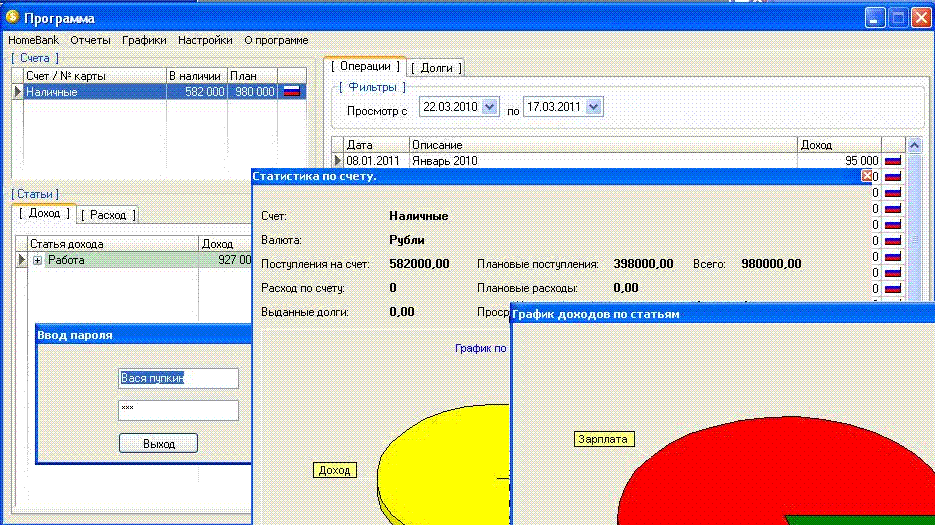Click the row selector arrow beside Наличные
The height and width of the screenshot is (525, 935).
[x=18, y=91]
